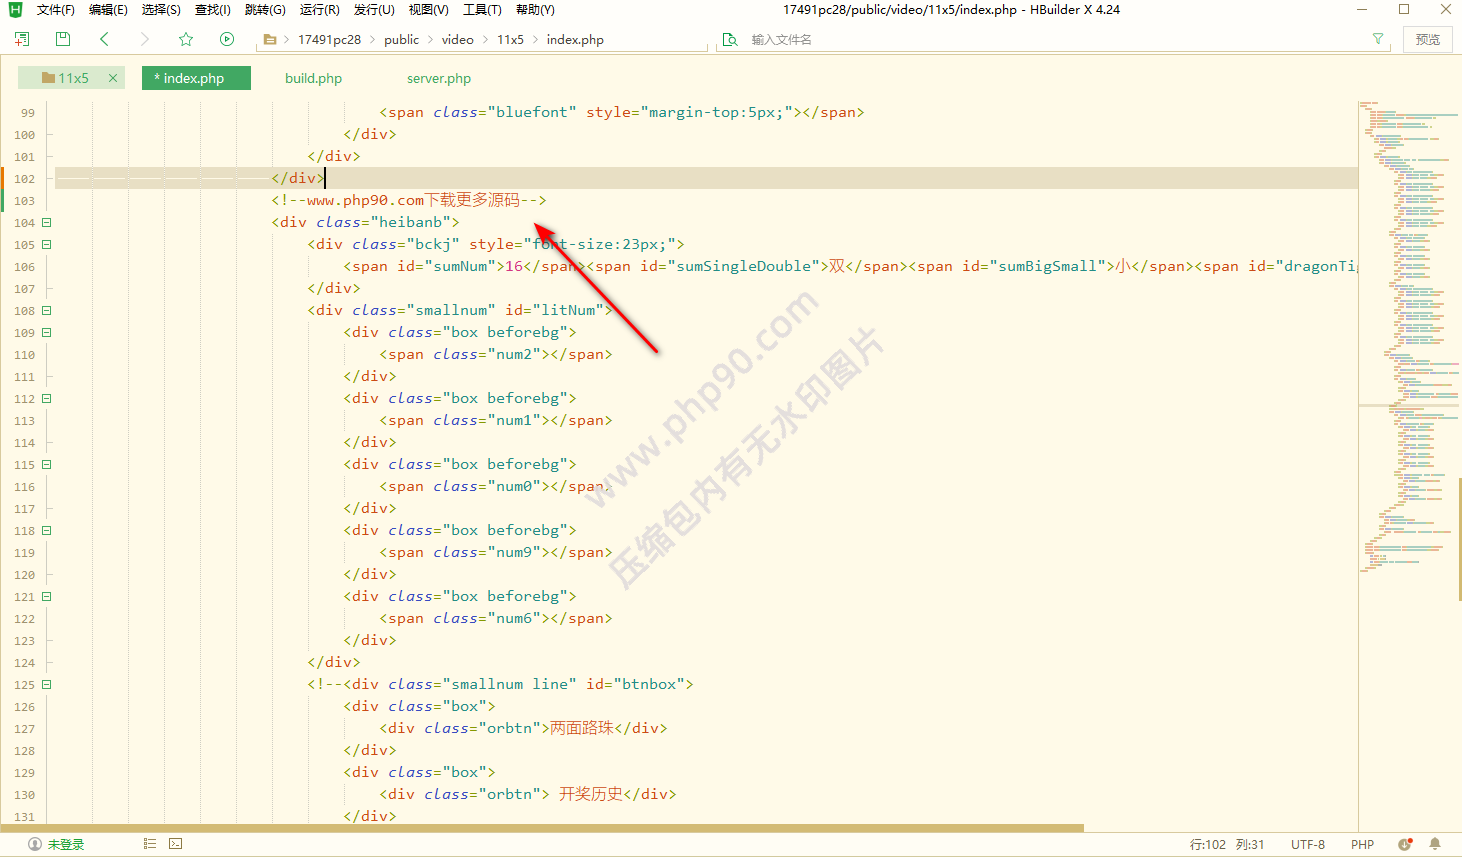
Task: Click the filter funnel icon
Action: tap(1378, 39)
